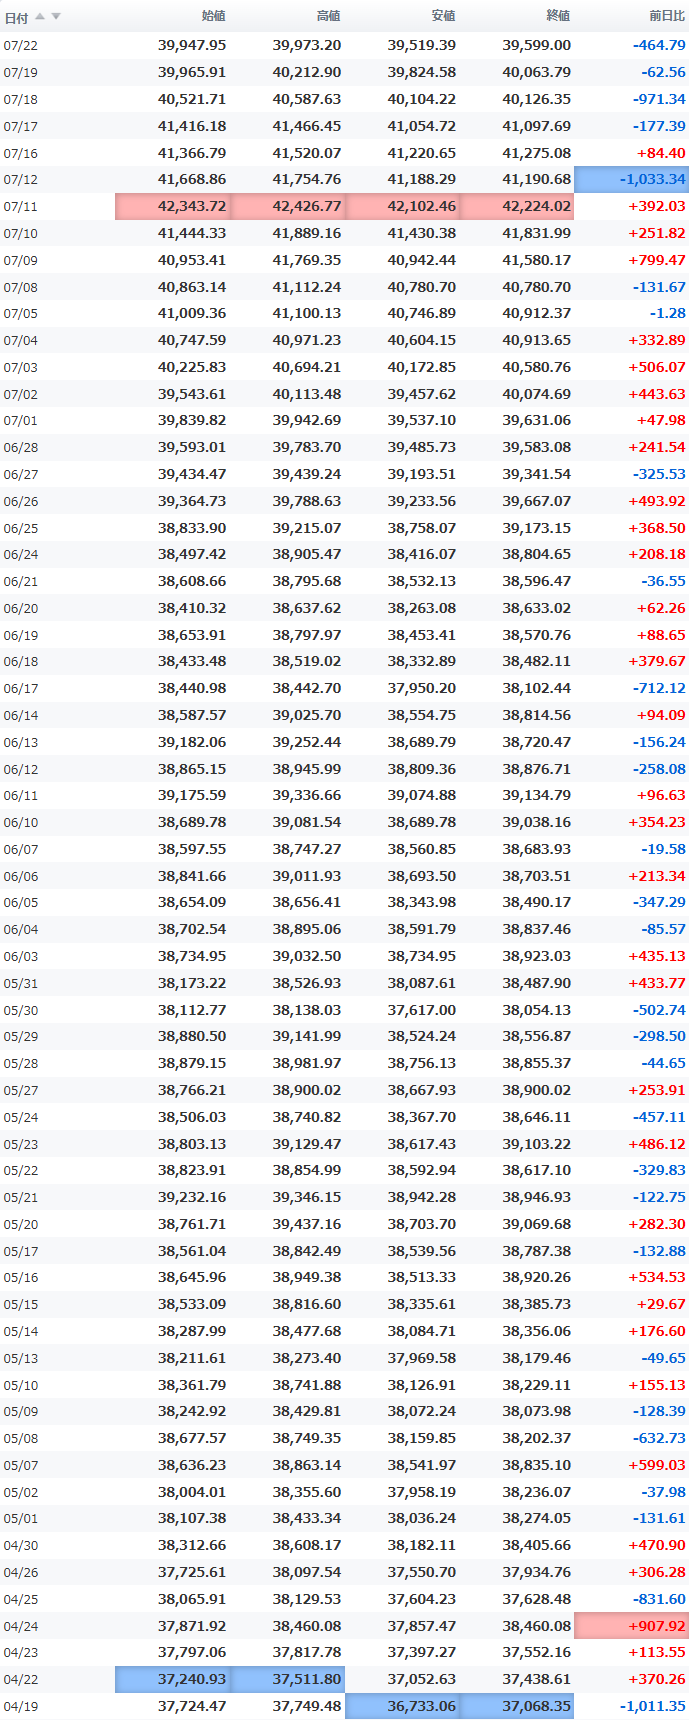
Task: Select the highlighted high 42,426.77
Action: point(288,206)
